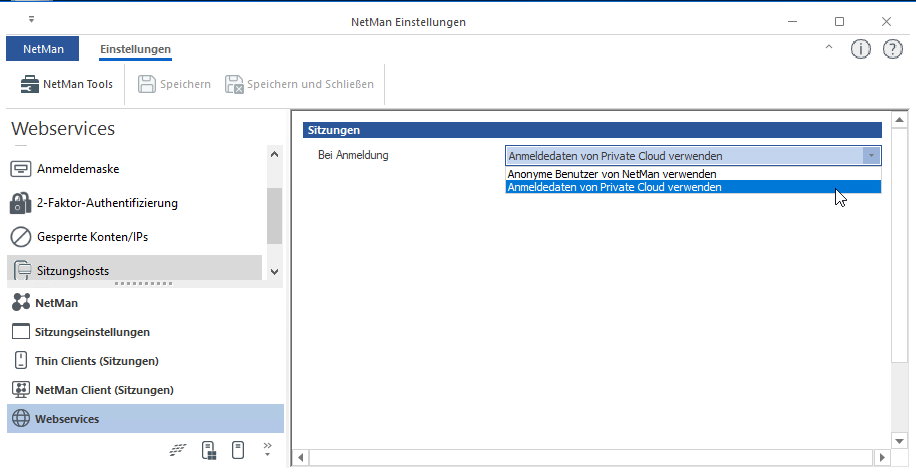The width and height of the screenshot is (916, 474).
Task: Minimize the NetMan Einstellungen window
Action: 792,22
